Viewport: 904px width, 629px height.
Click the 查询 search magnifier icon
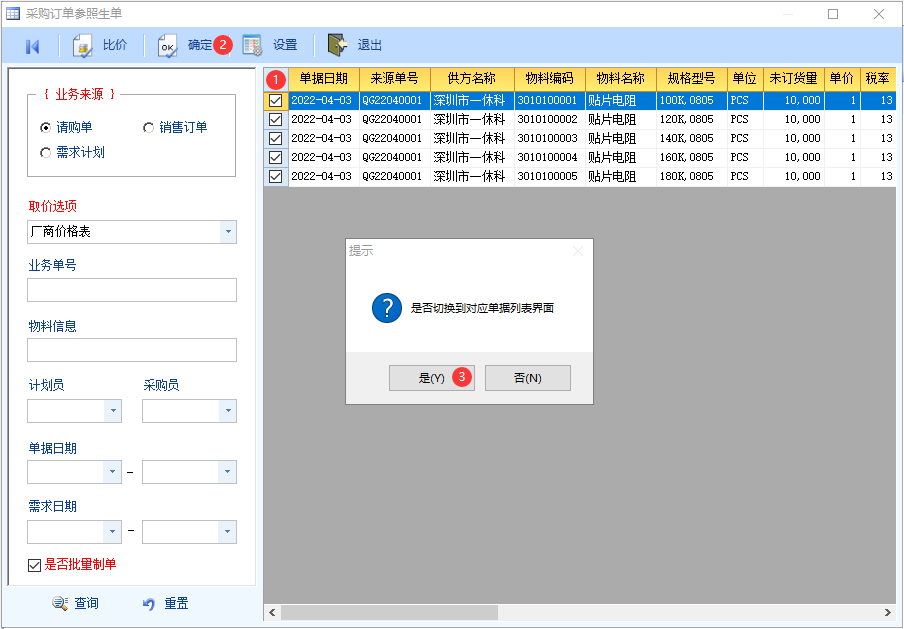[x=60, y=603]
